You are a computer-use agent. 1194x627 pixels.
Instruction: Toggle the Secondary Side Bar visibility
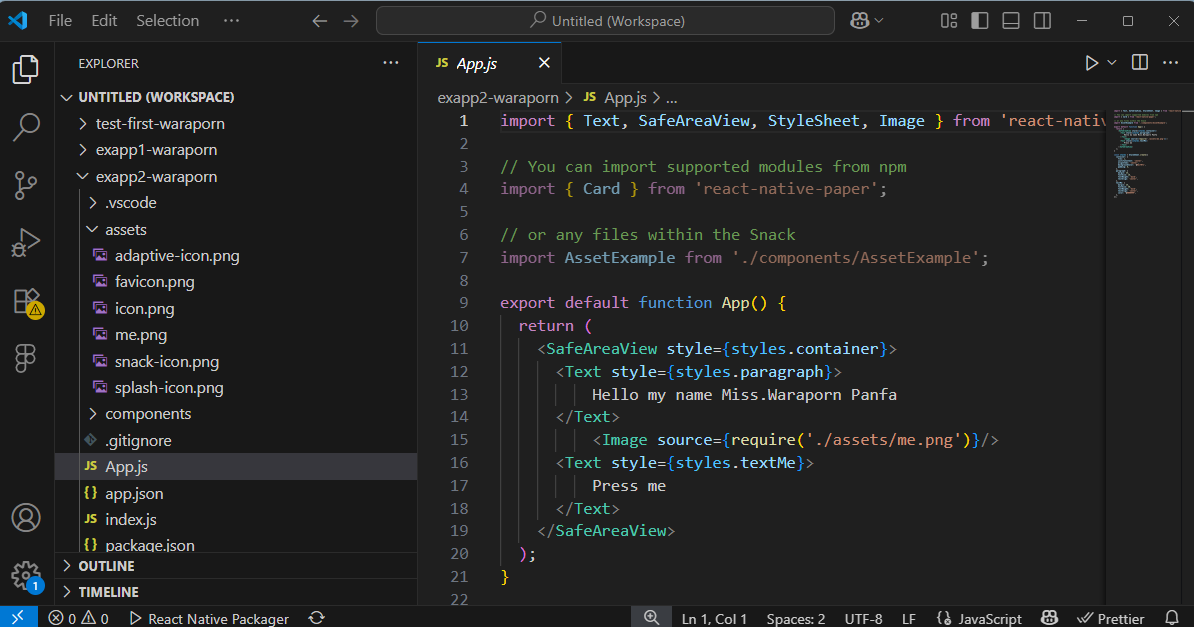click(1042, 21)
